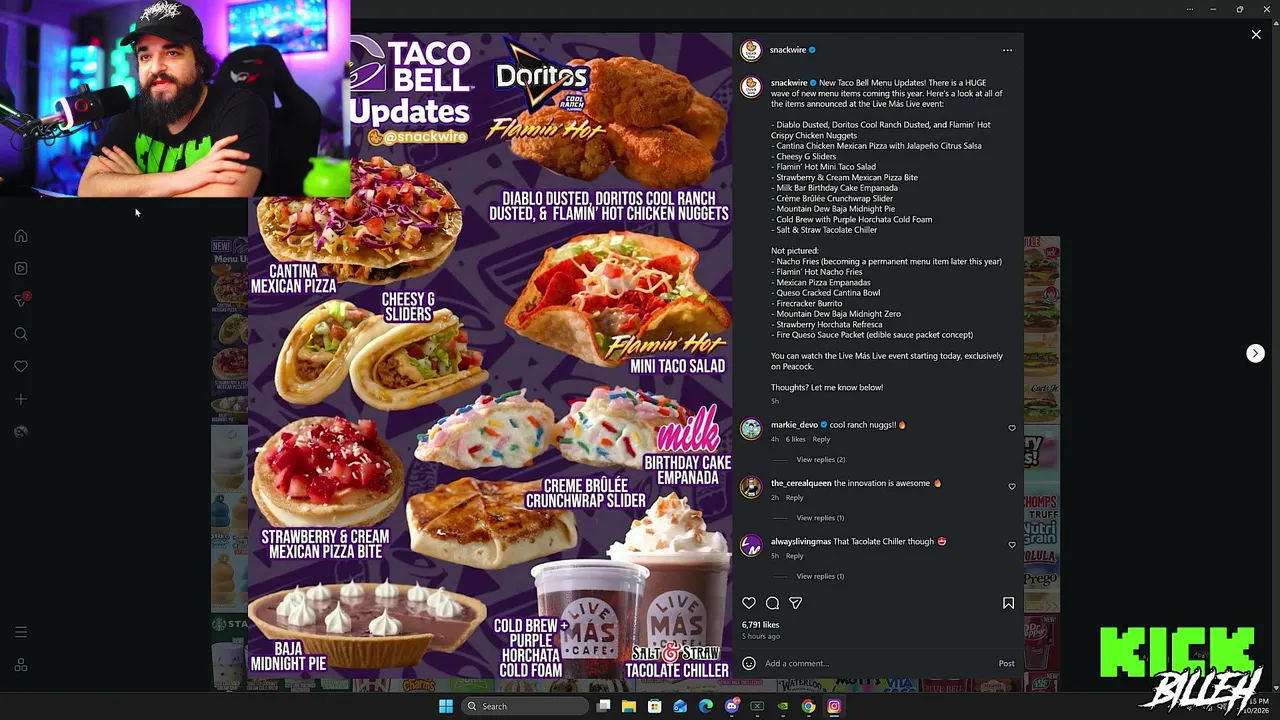Click the Post comment button
Screen dimensions: 1280x720
[x=1006, y=663]
